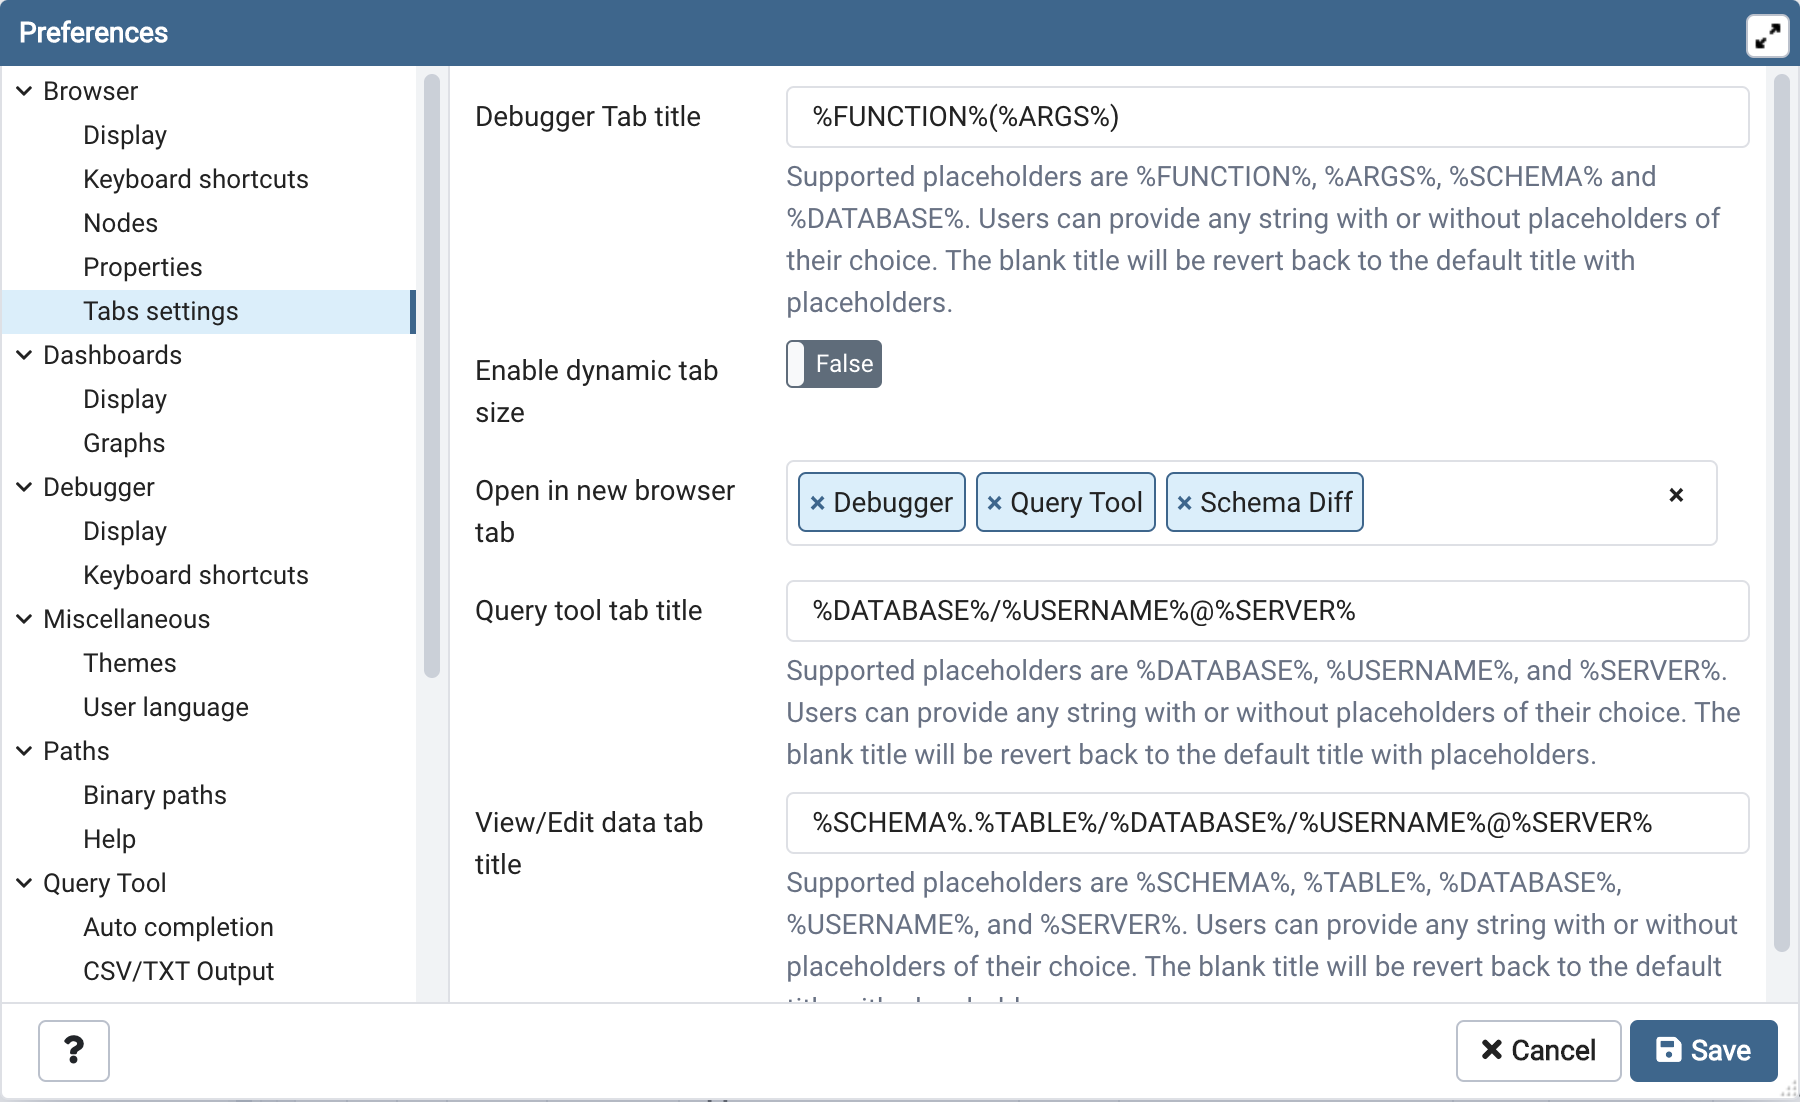Click the left tree panel scrollbar
The height and width of the screenshot is (1102, 1800).
432,377
